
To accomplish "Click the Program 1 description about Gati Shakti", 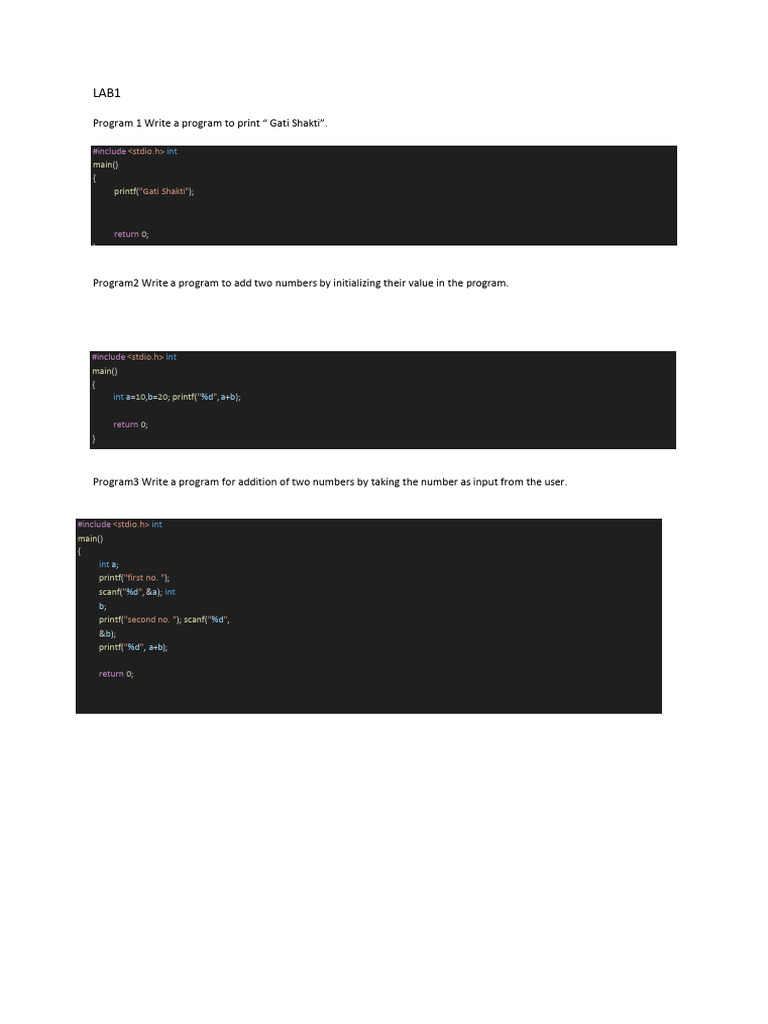I will tap(210, 123).
